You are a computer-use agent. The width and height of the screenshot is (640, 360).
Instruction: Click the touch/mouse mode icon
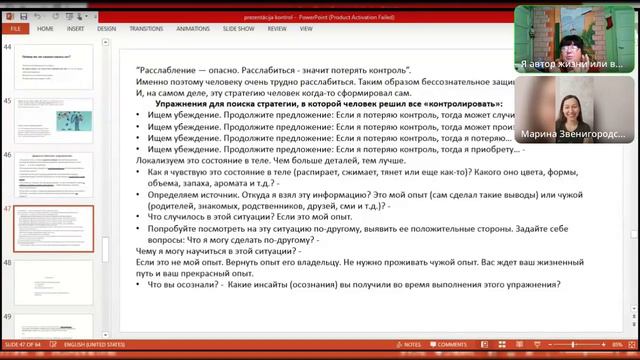pos(80,16)
